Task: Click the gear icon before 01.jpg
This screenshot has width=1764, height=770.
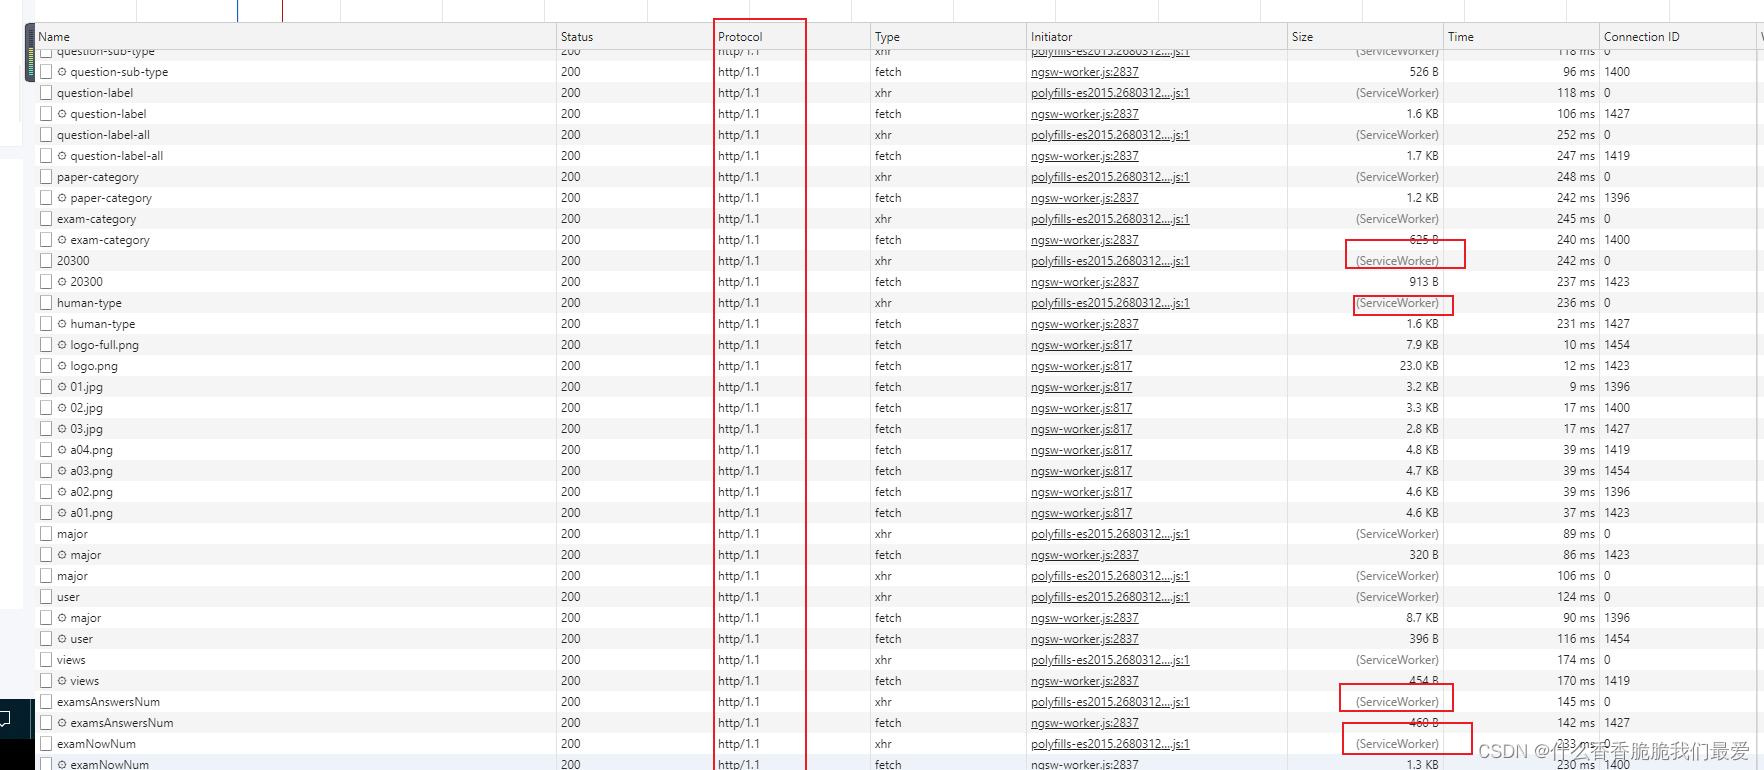Action: 62,387
